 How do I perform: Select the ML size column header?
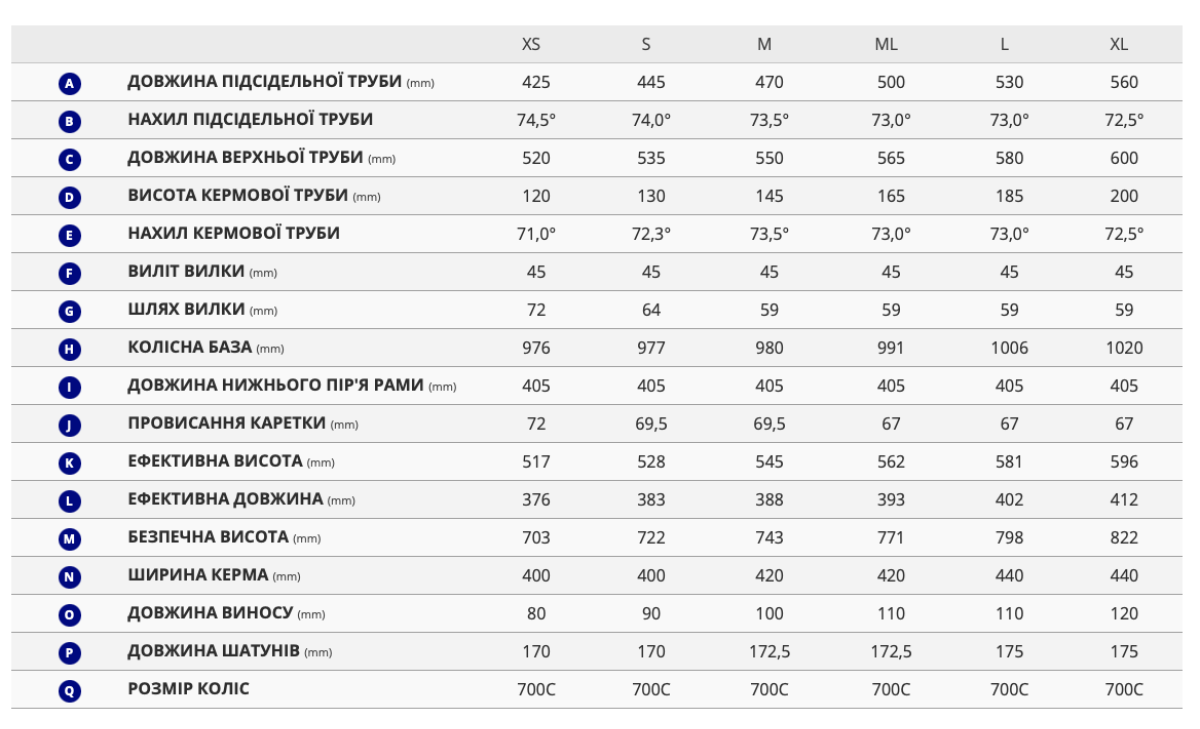886,45
